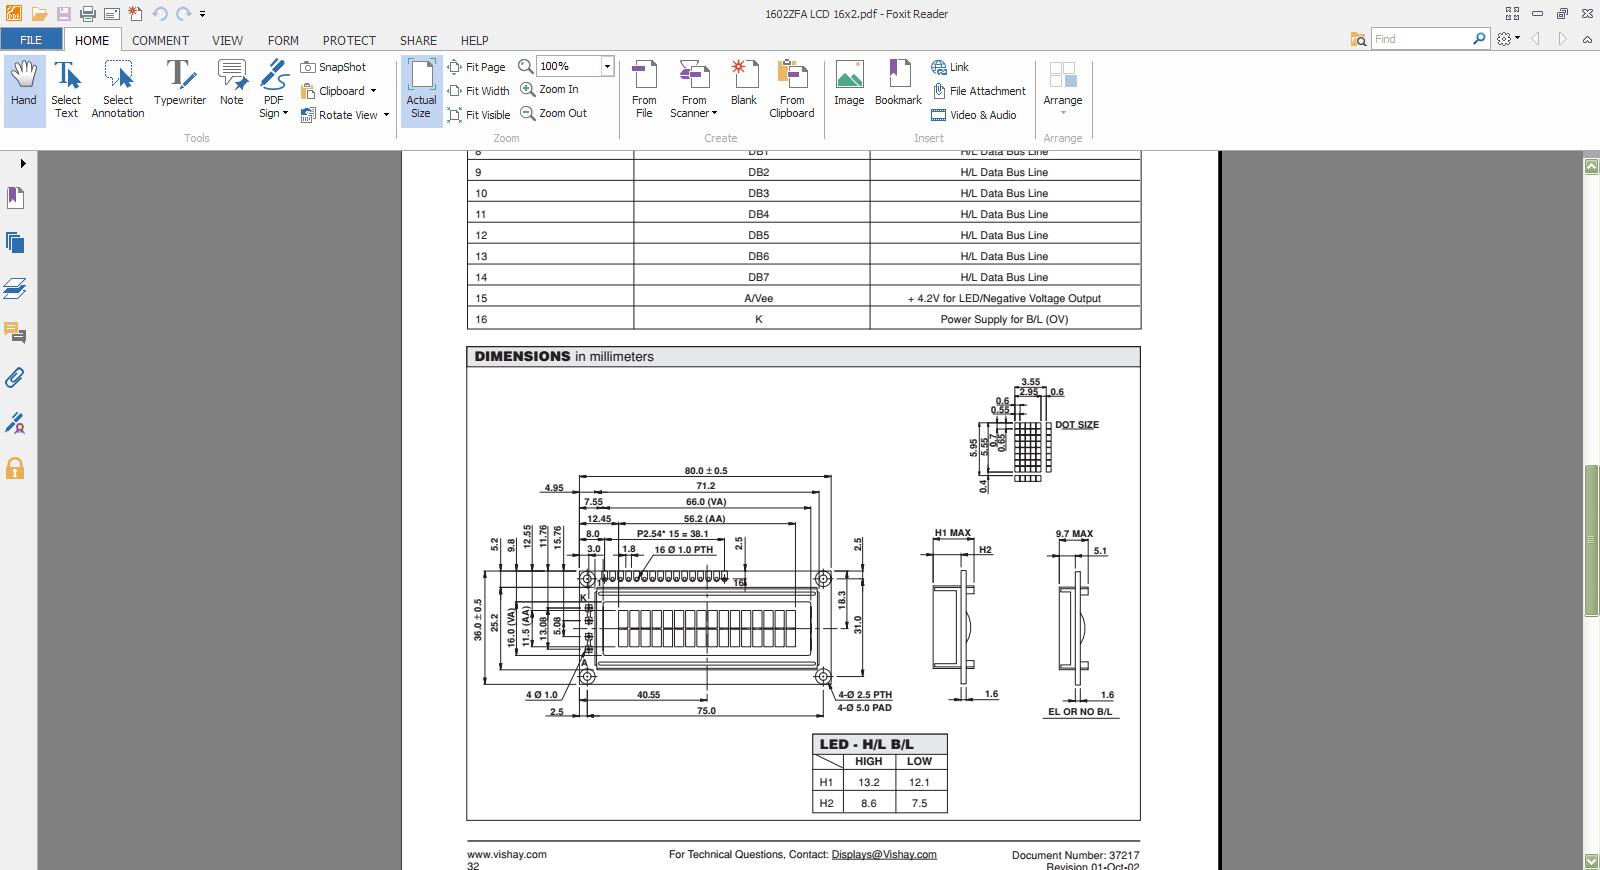Expand the navigation pane arrow
This screenshot has height=870, width=1600.
coord(22,163)
